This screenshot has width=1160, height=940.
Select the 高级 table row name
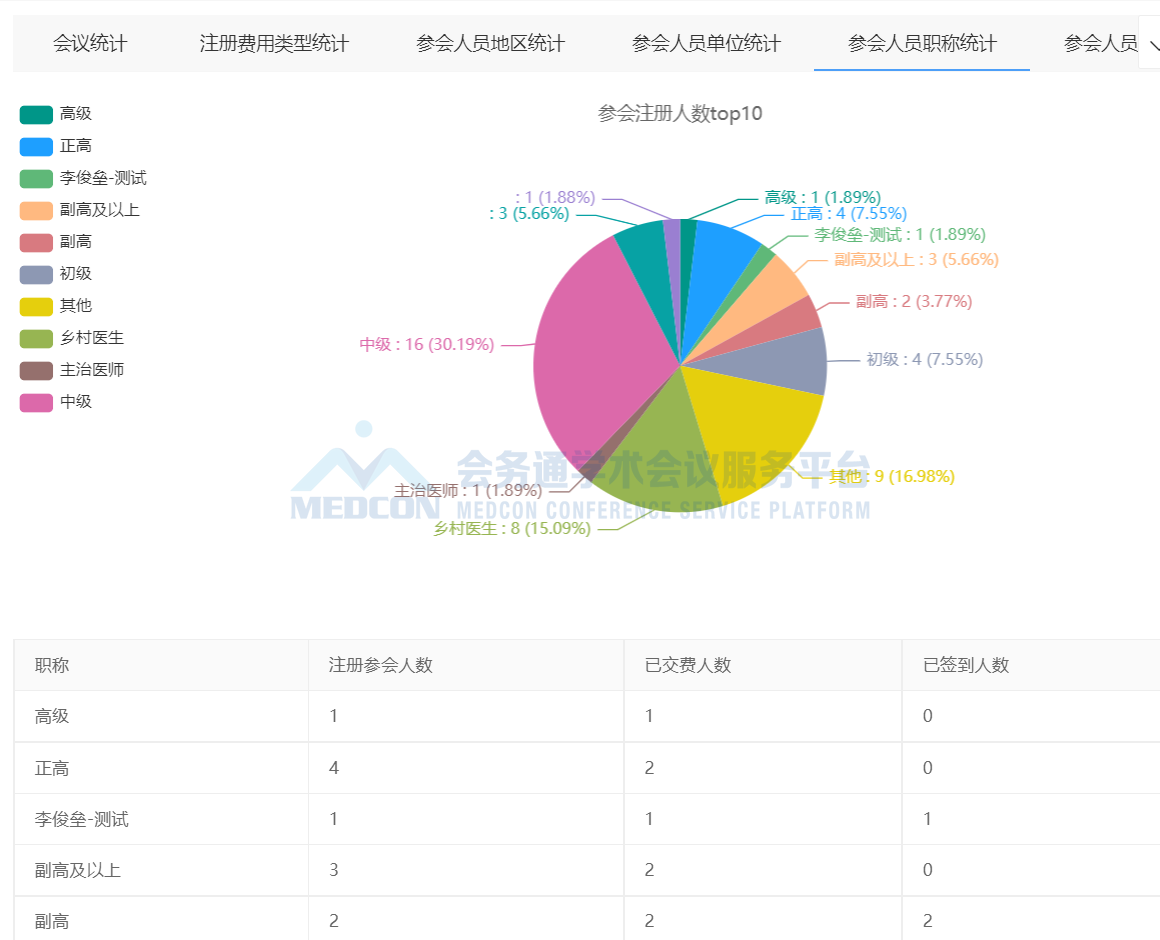tap(52, 717)
